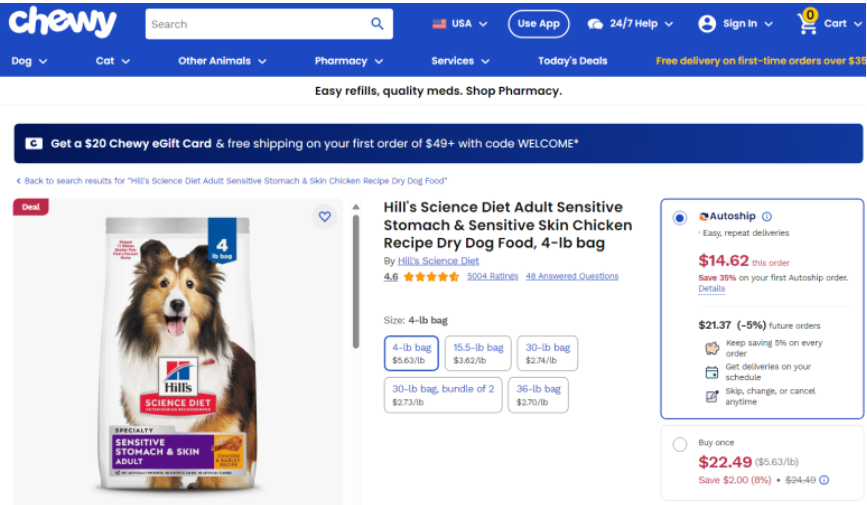Click the Sign In profile icon
This screenshot has width=867, height=505.
tap(707, 23)
